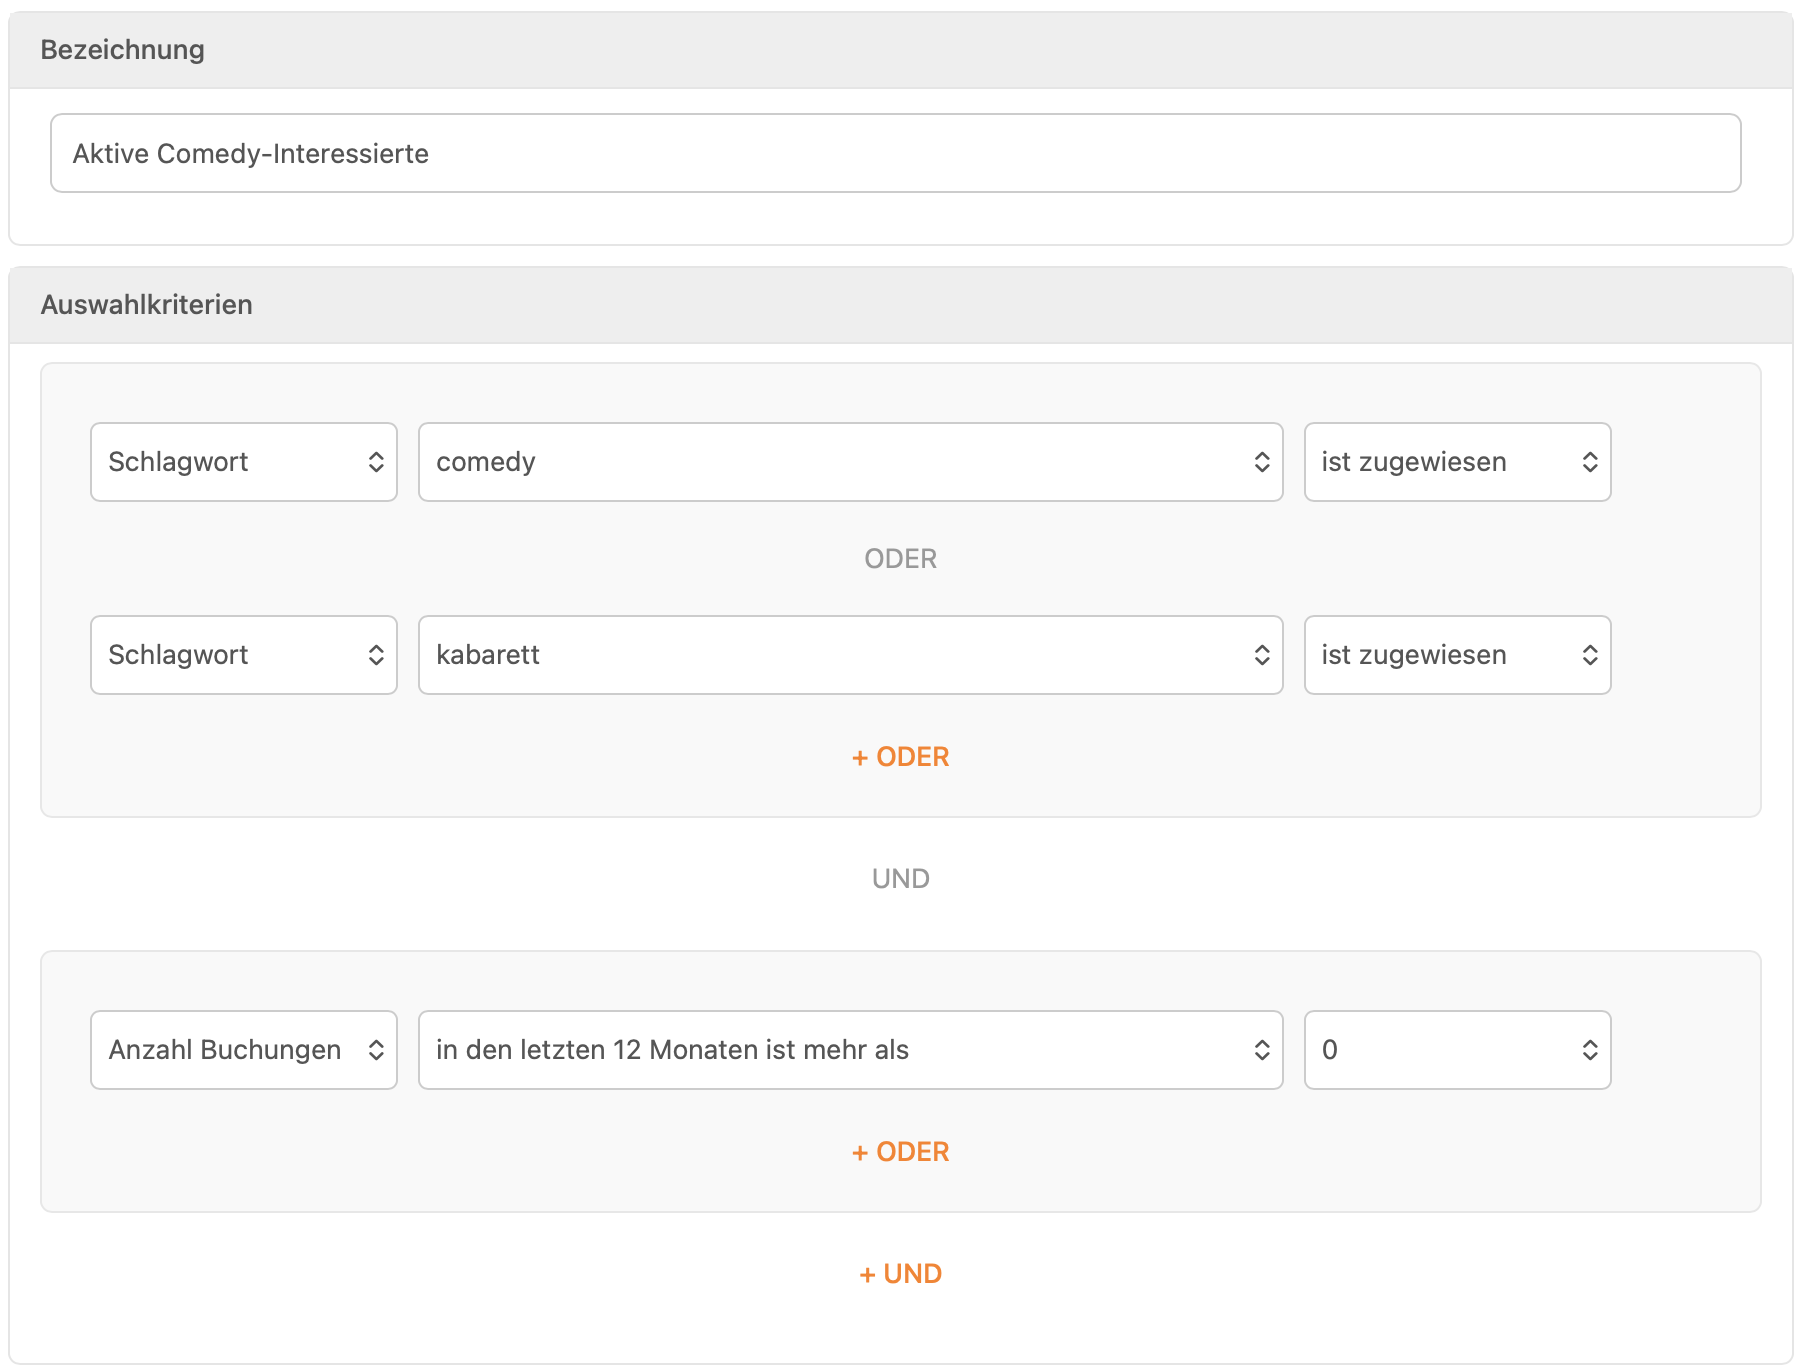1802x1370 pixels.
Task: Click the Auswahlkriterien section header
Action: click(x=147, y=305)
